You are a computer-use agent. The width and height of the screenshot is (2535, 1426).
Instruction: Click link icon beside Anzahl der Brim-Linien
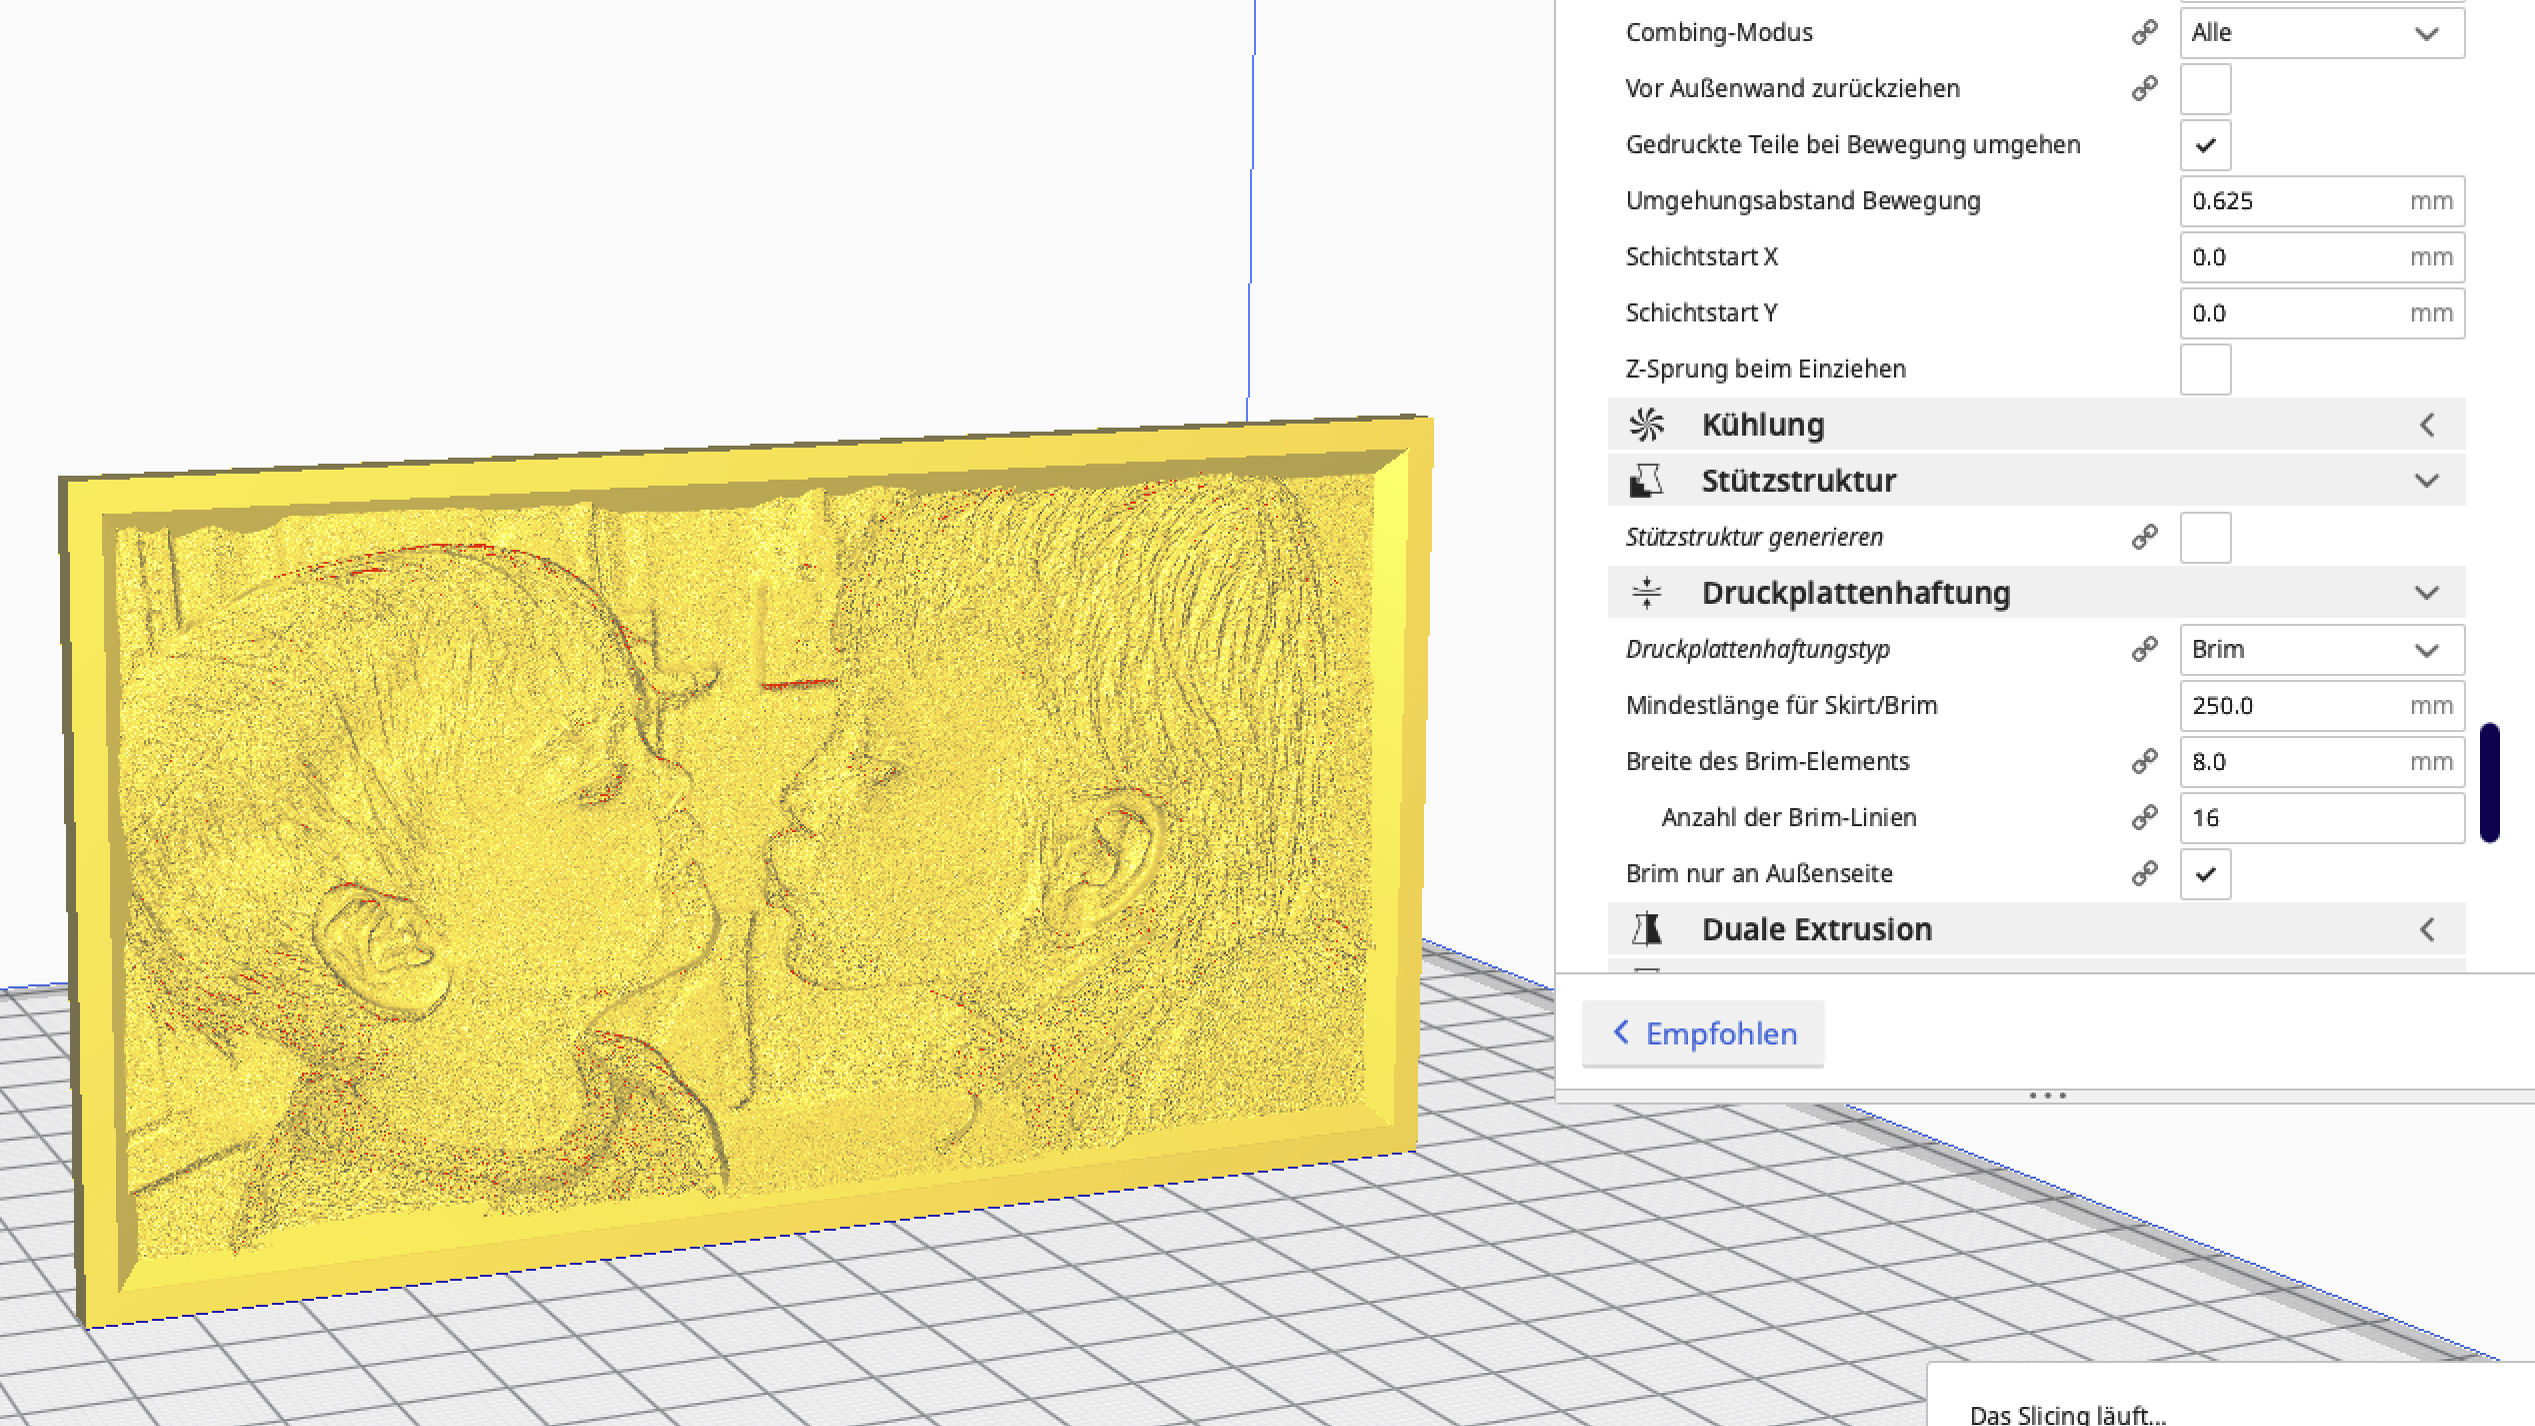(x=2144, y=817)
